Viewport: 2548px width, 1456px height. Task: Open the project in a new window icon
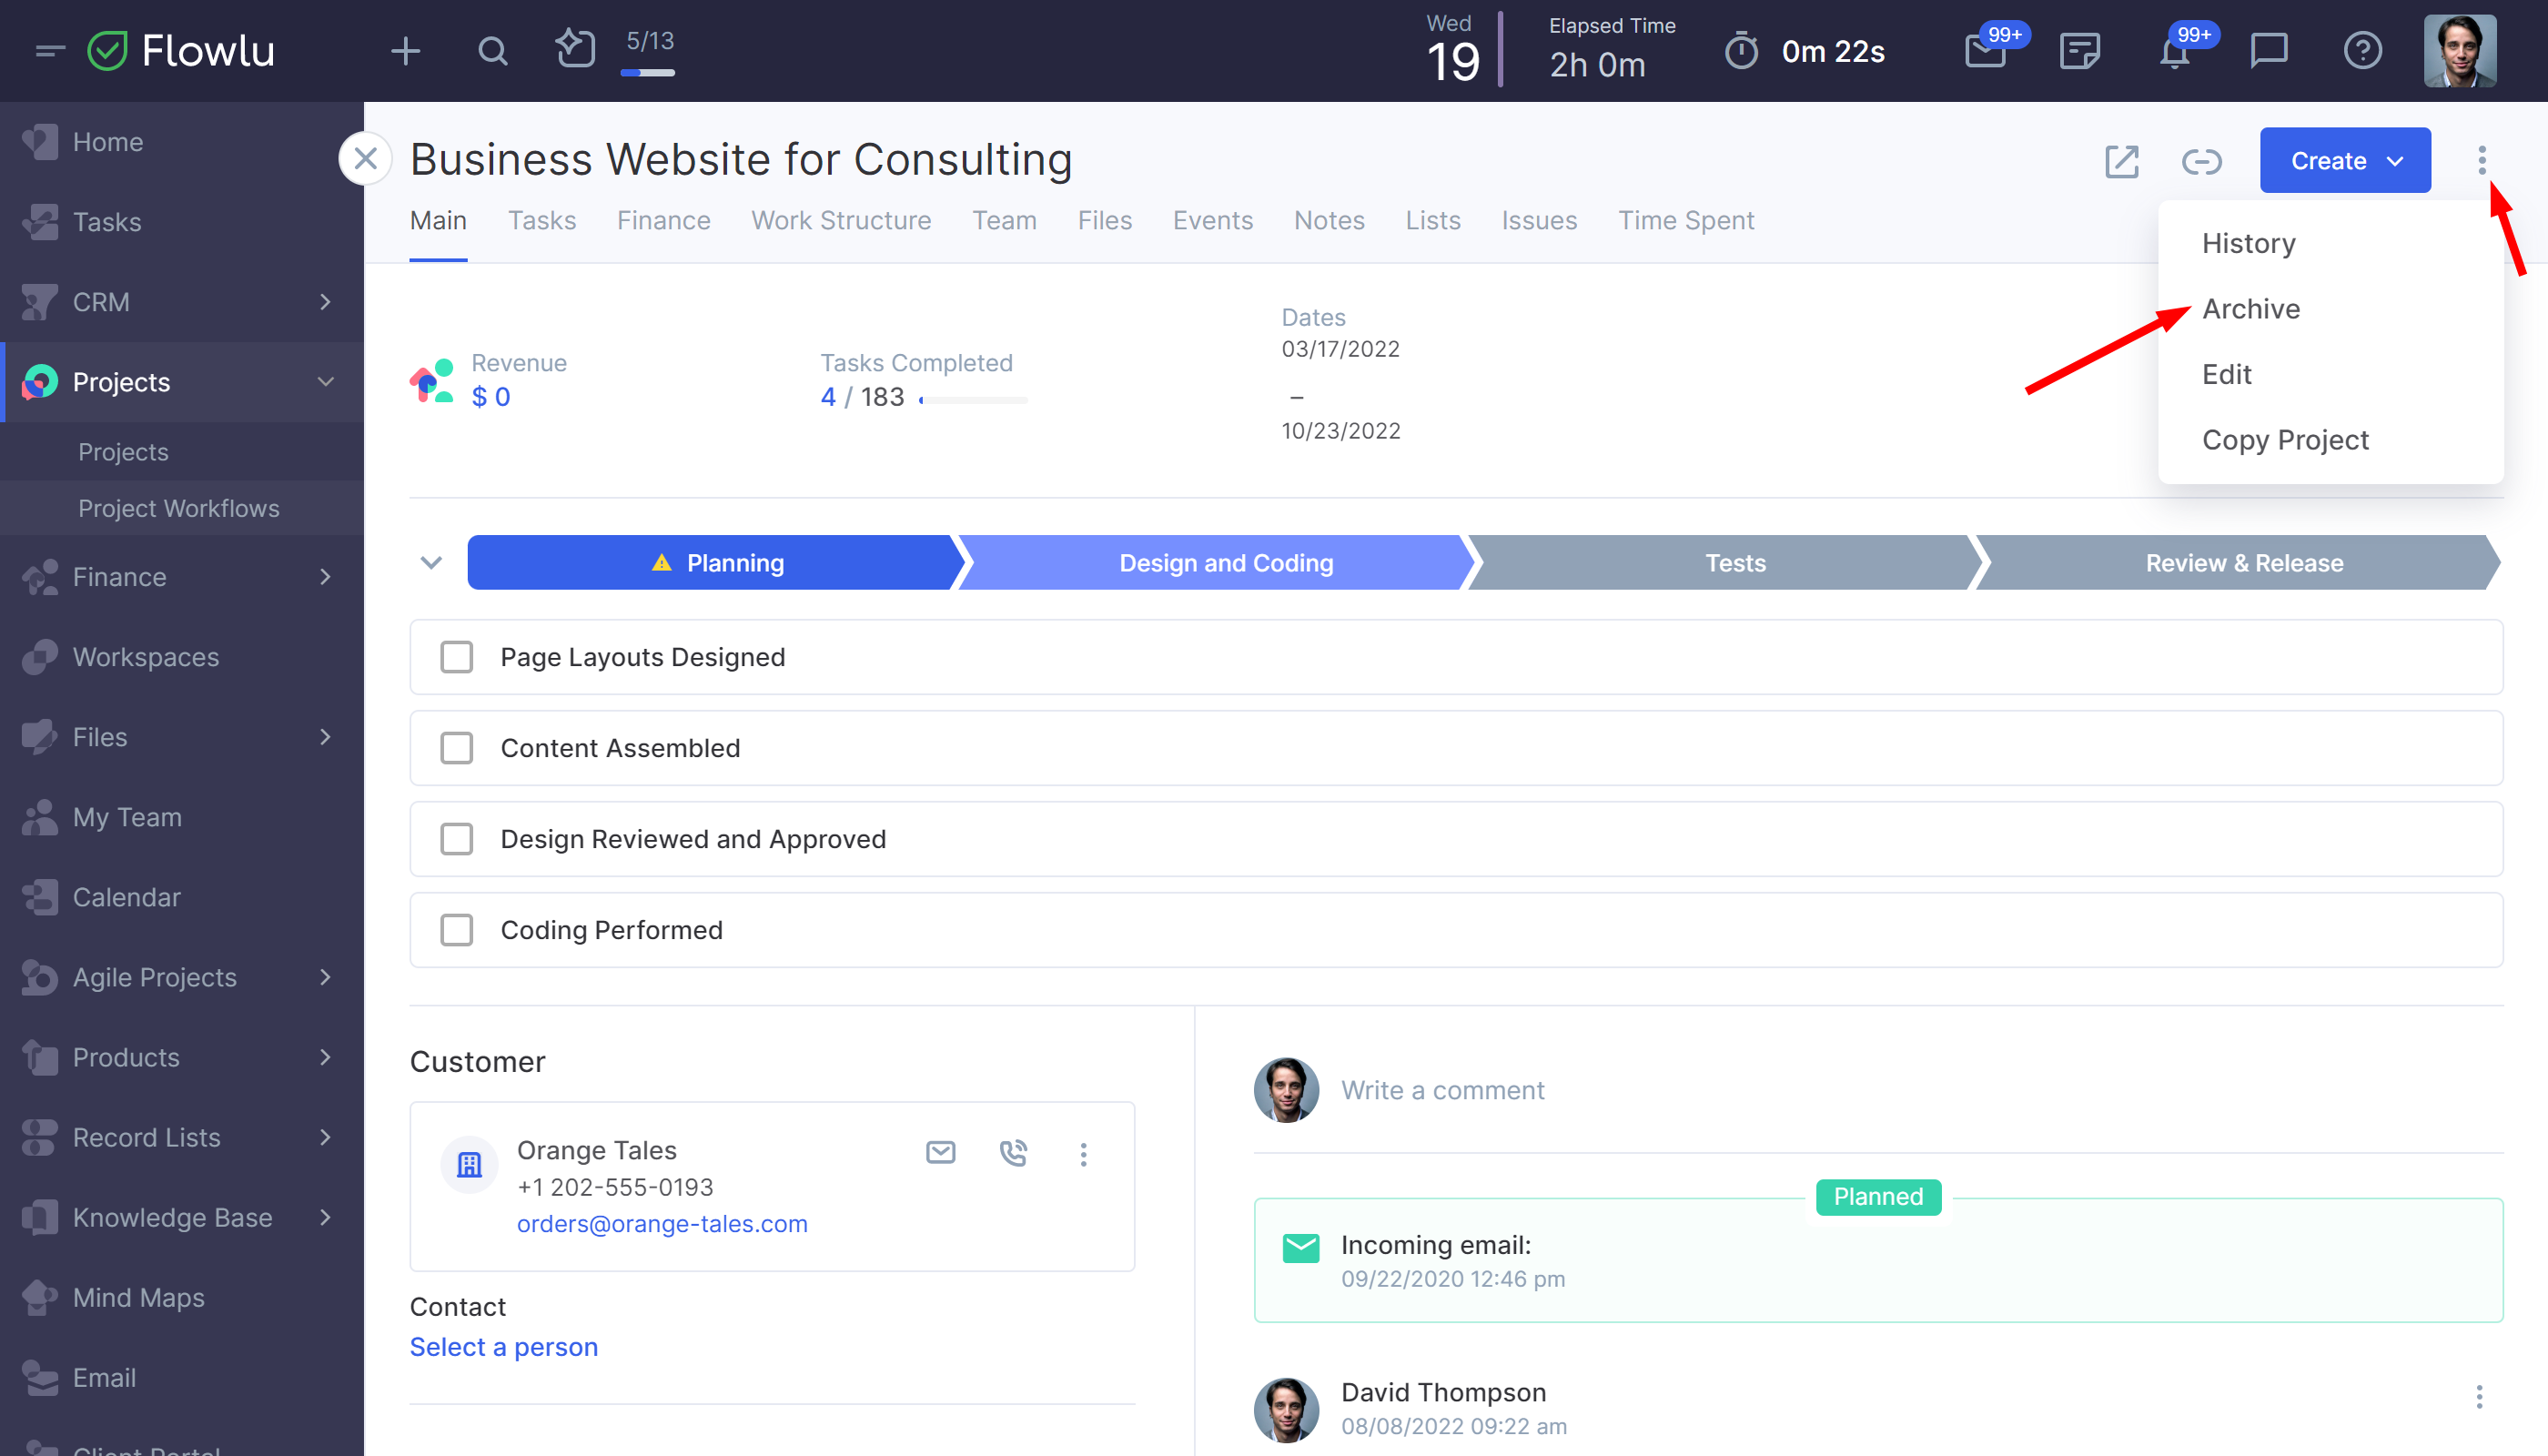pos(2121,161)
